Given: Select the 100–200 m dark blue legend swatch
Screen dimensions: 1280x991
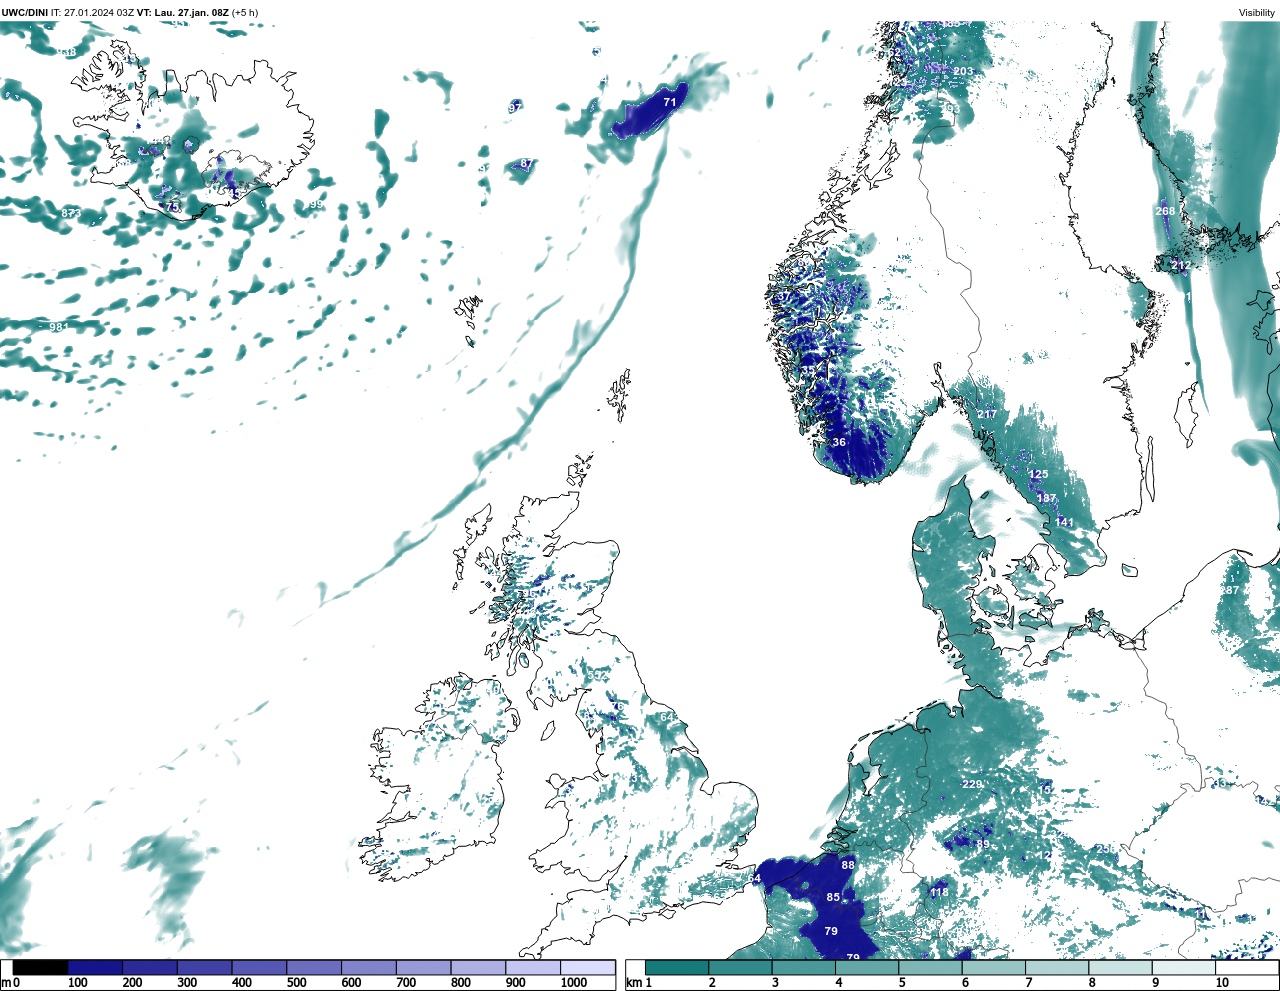Looking at the screenshot, I should tap(95, 967).
